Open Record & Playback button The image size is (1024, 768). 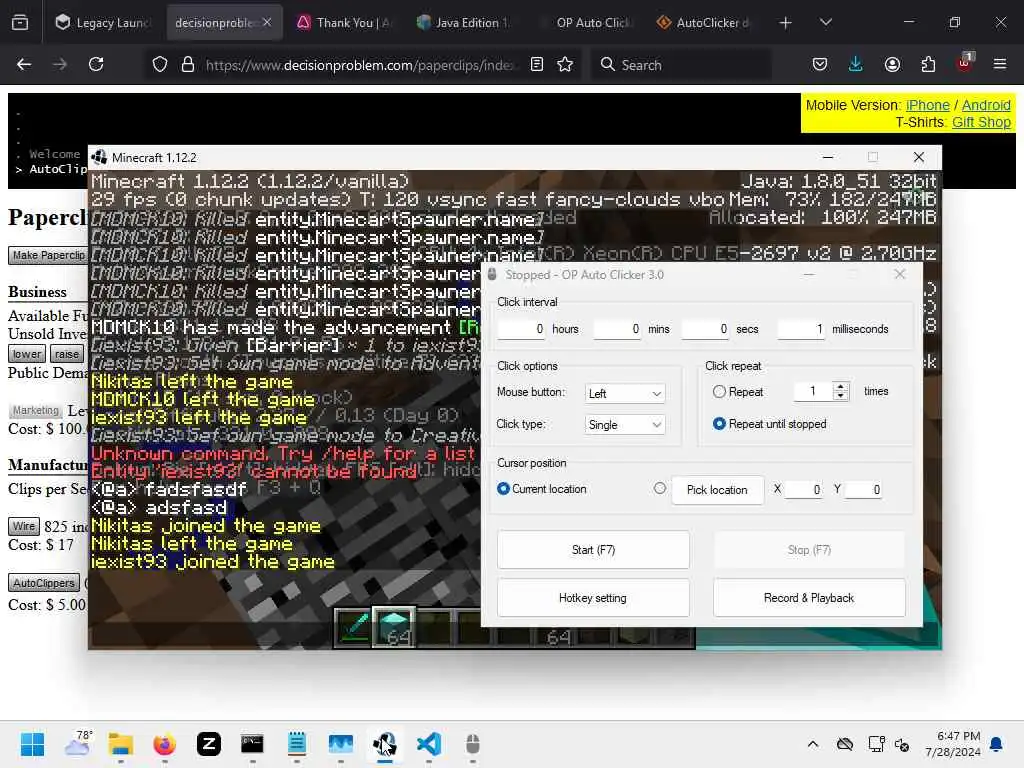click(809, 598)
